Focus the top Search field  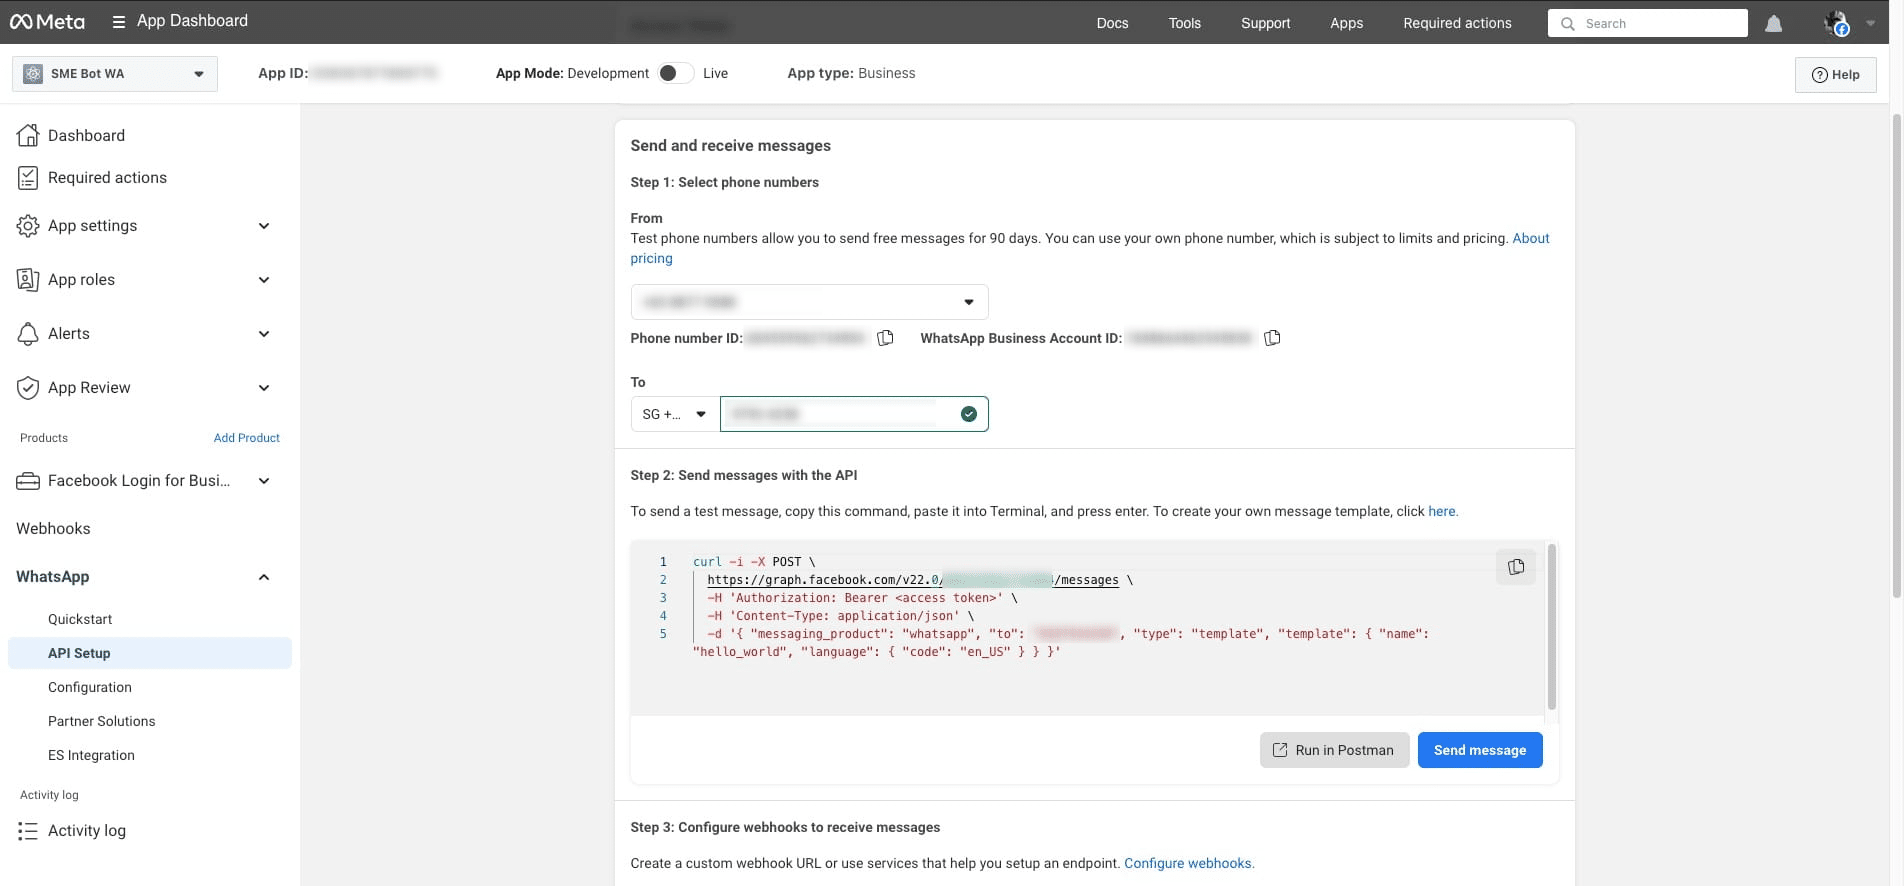coord(1648,23)
